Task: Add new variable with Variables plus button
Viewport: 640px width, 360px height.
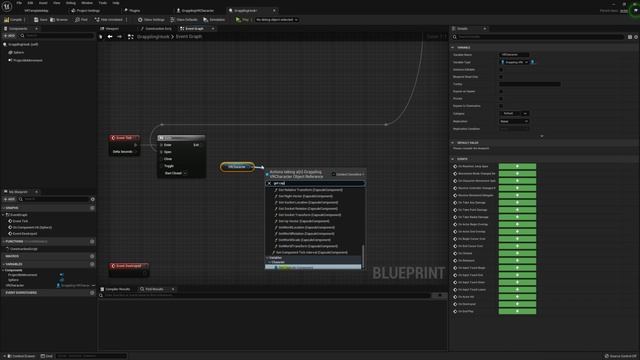Action: tap(92, 264)
